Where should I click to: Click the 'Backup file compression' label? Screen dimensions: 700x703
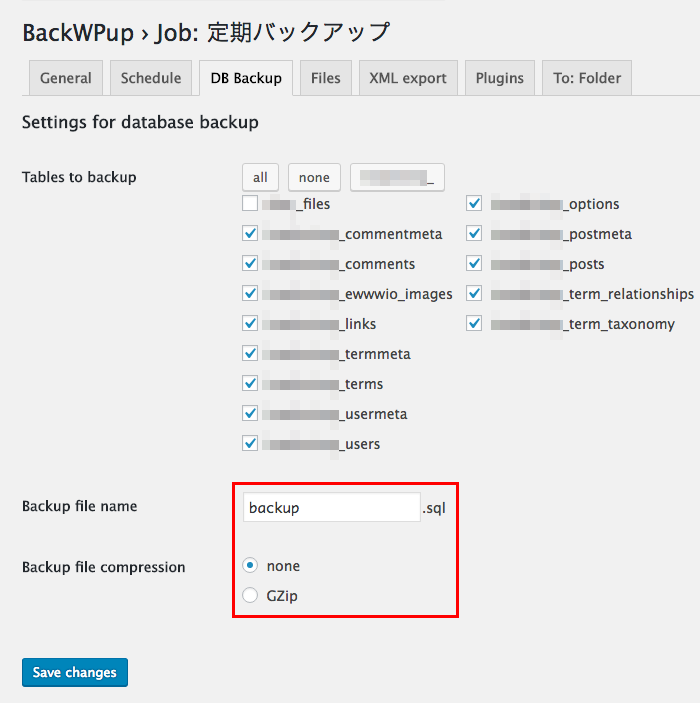(104, 567)
